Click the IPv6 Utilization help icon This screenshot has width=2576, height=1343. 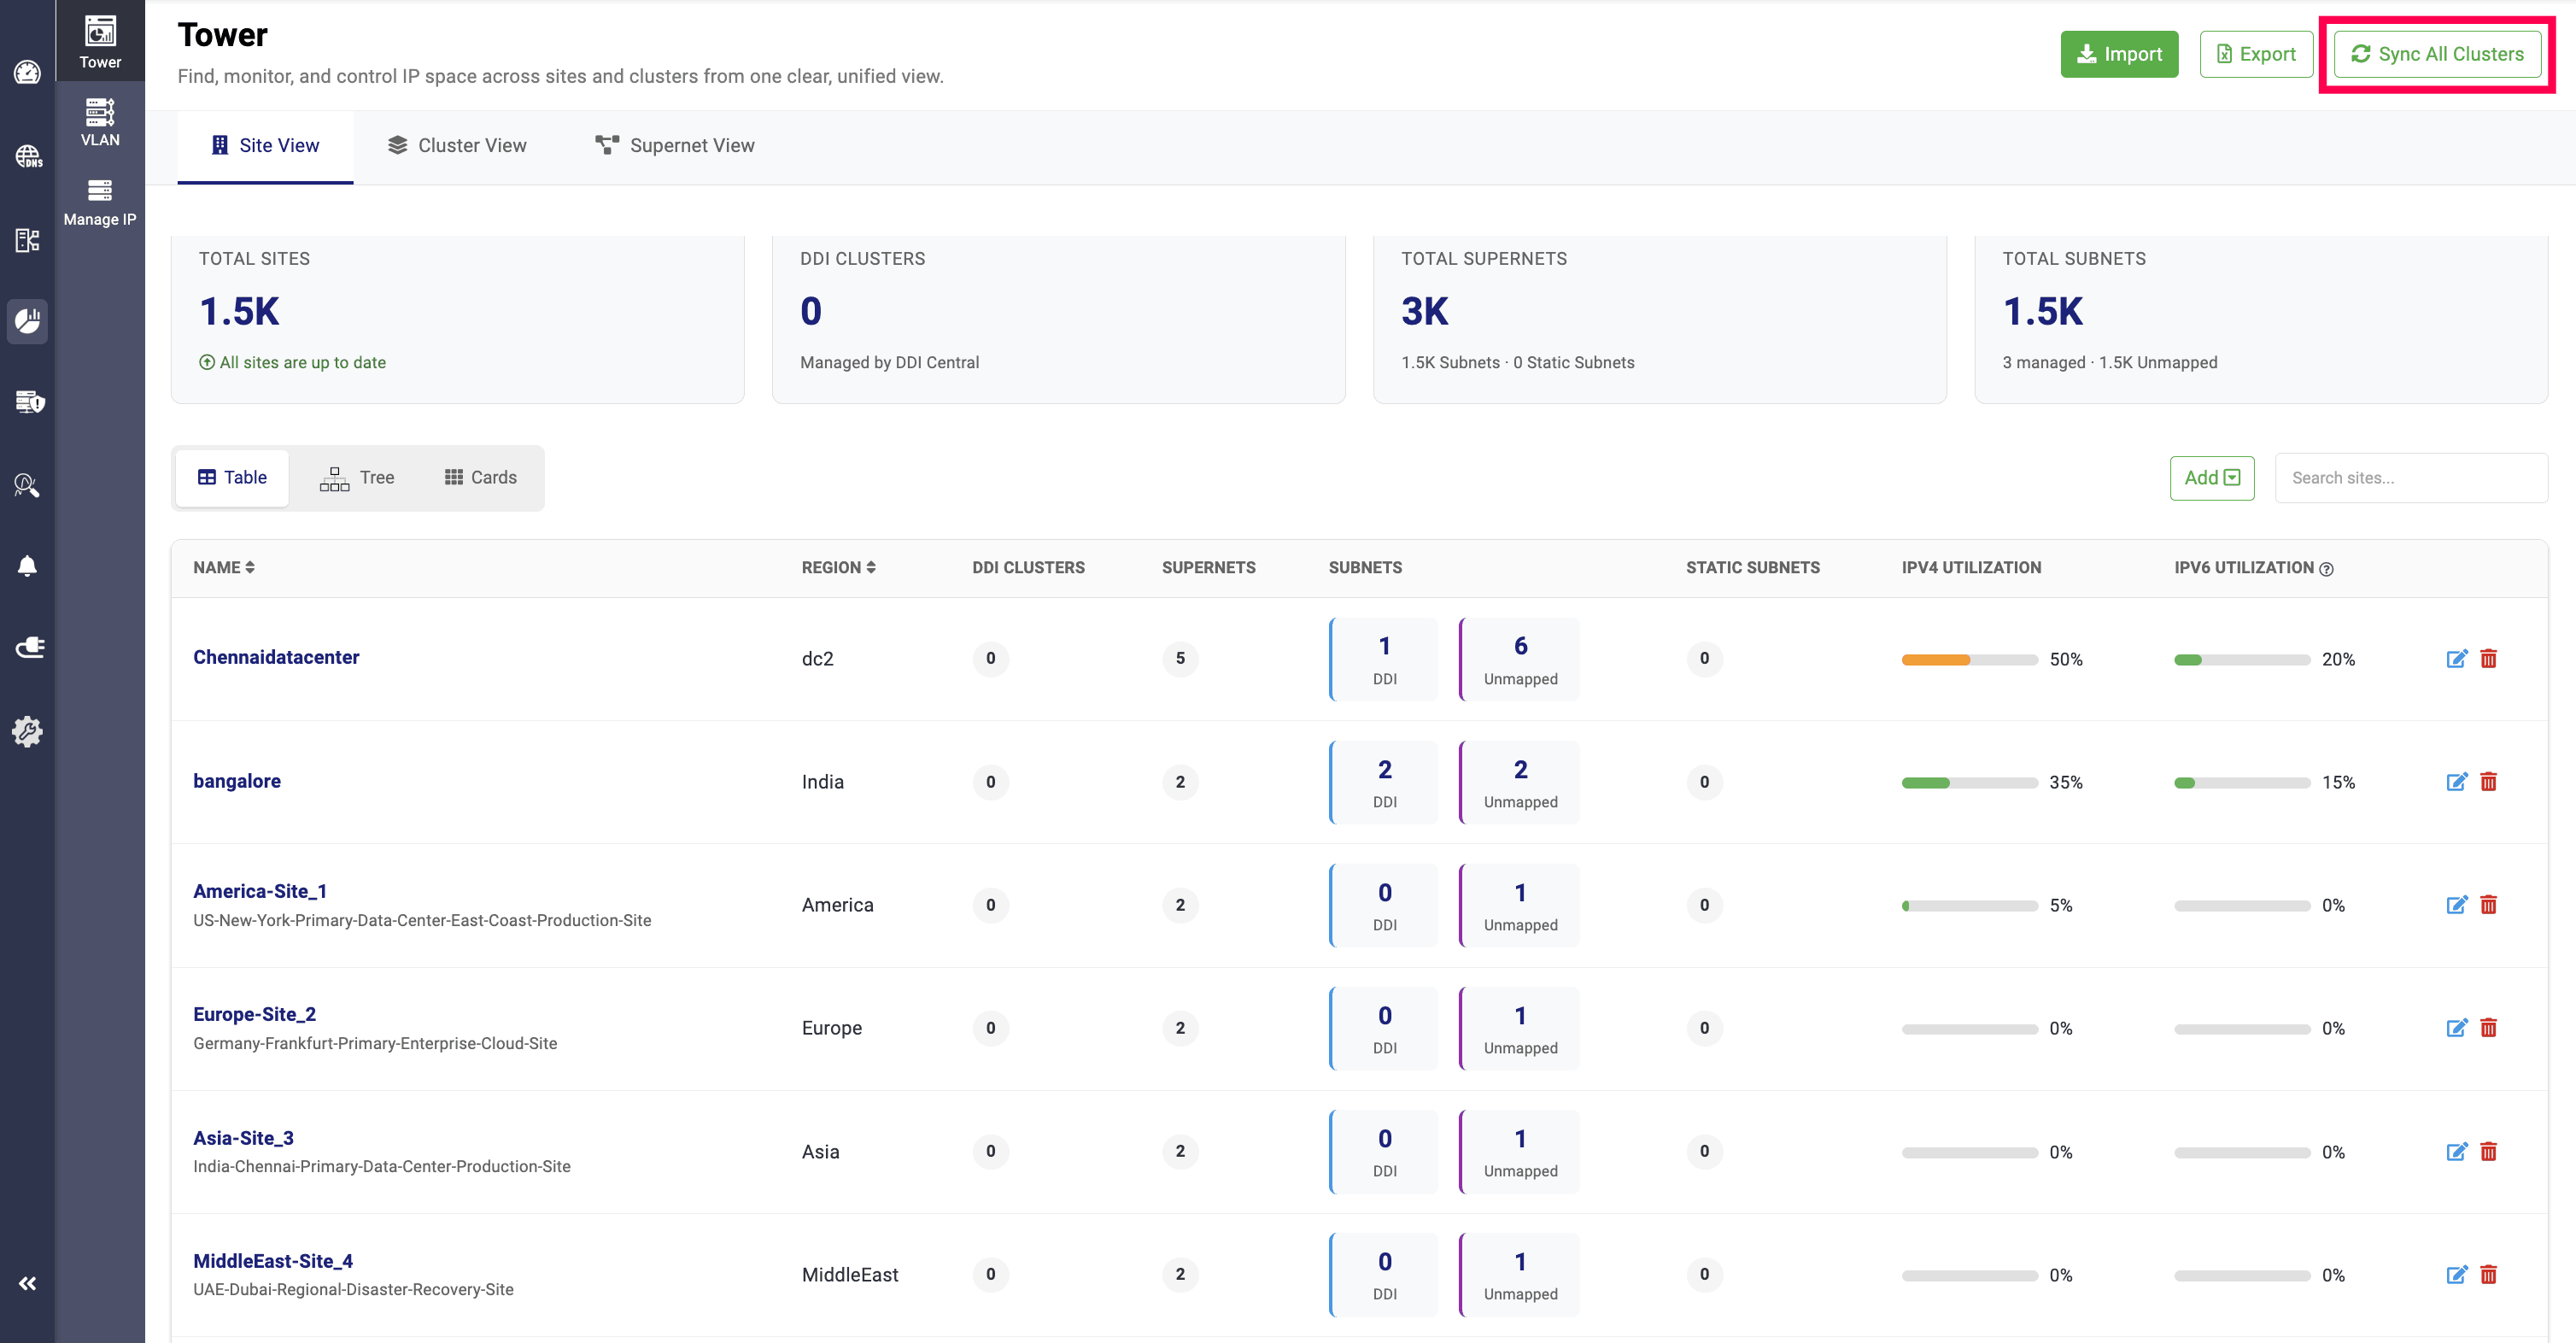tap(2326, 569)
